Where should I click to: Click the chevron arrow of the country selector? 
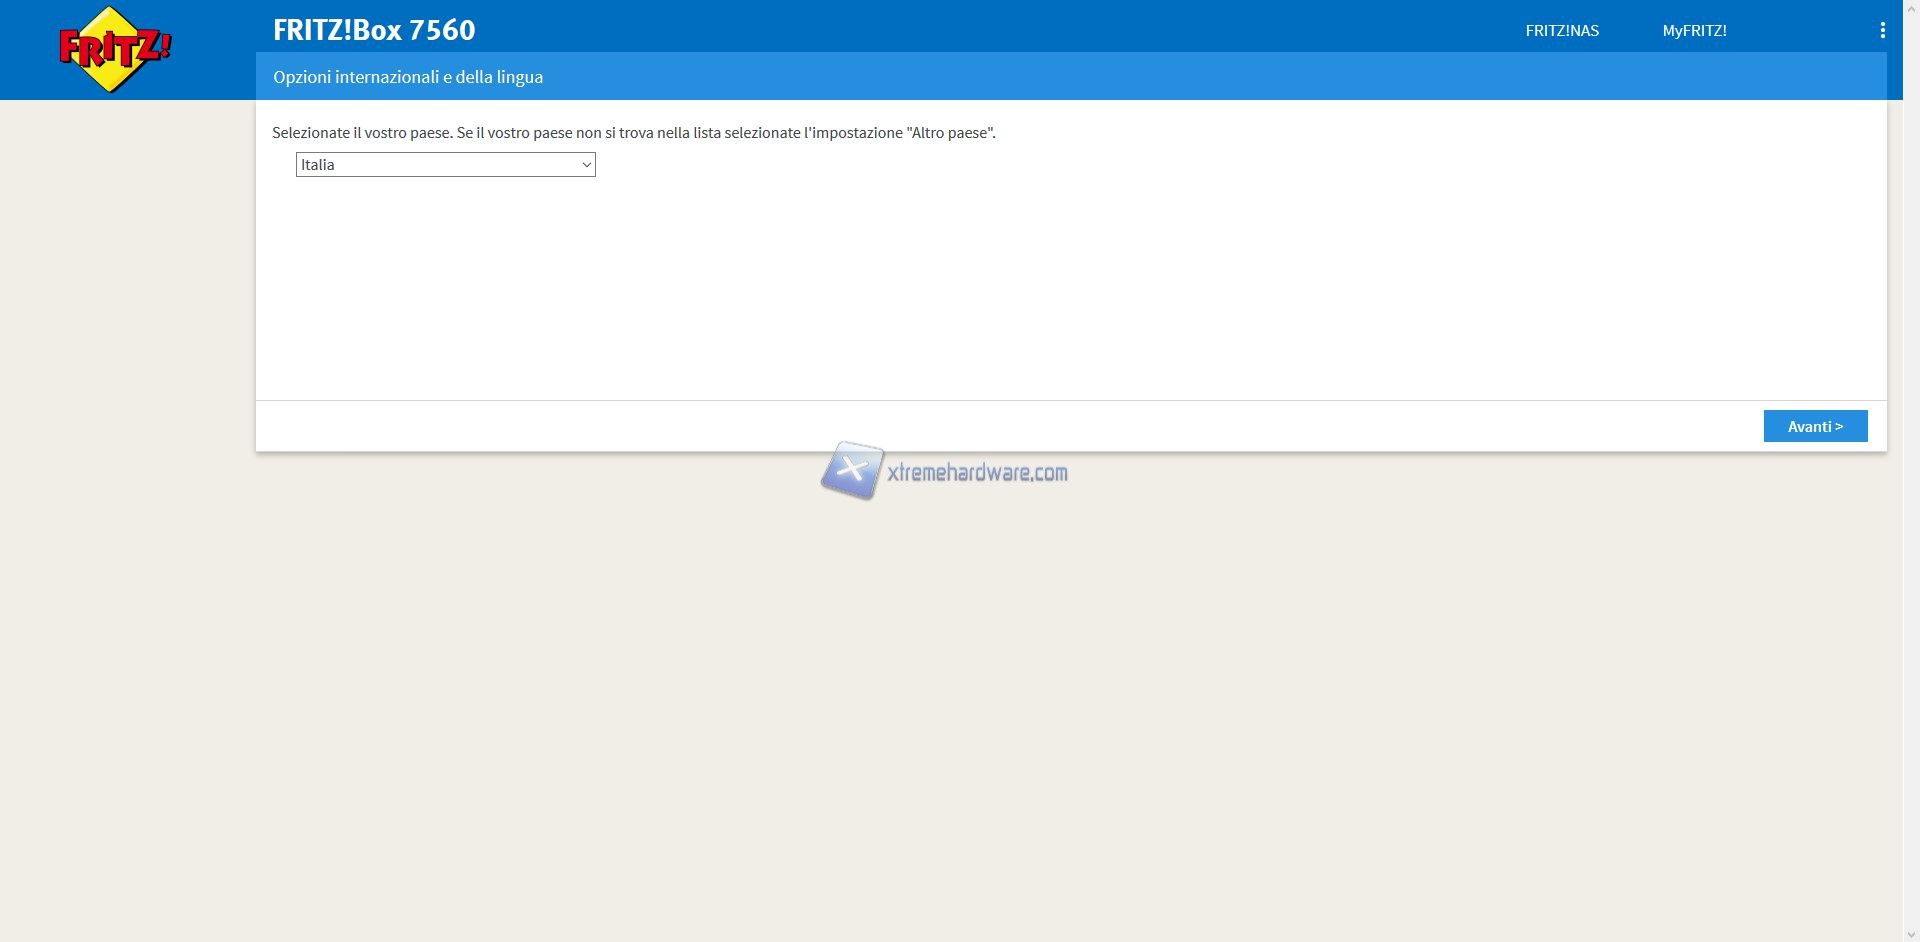586,165
